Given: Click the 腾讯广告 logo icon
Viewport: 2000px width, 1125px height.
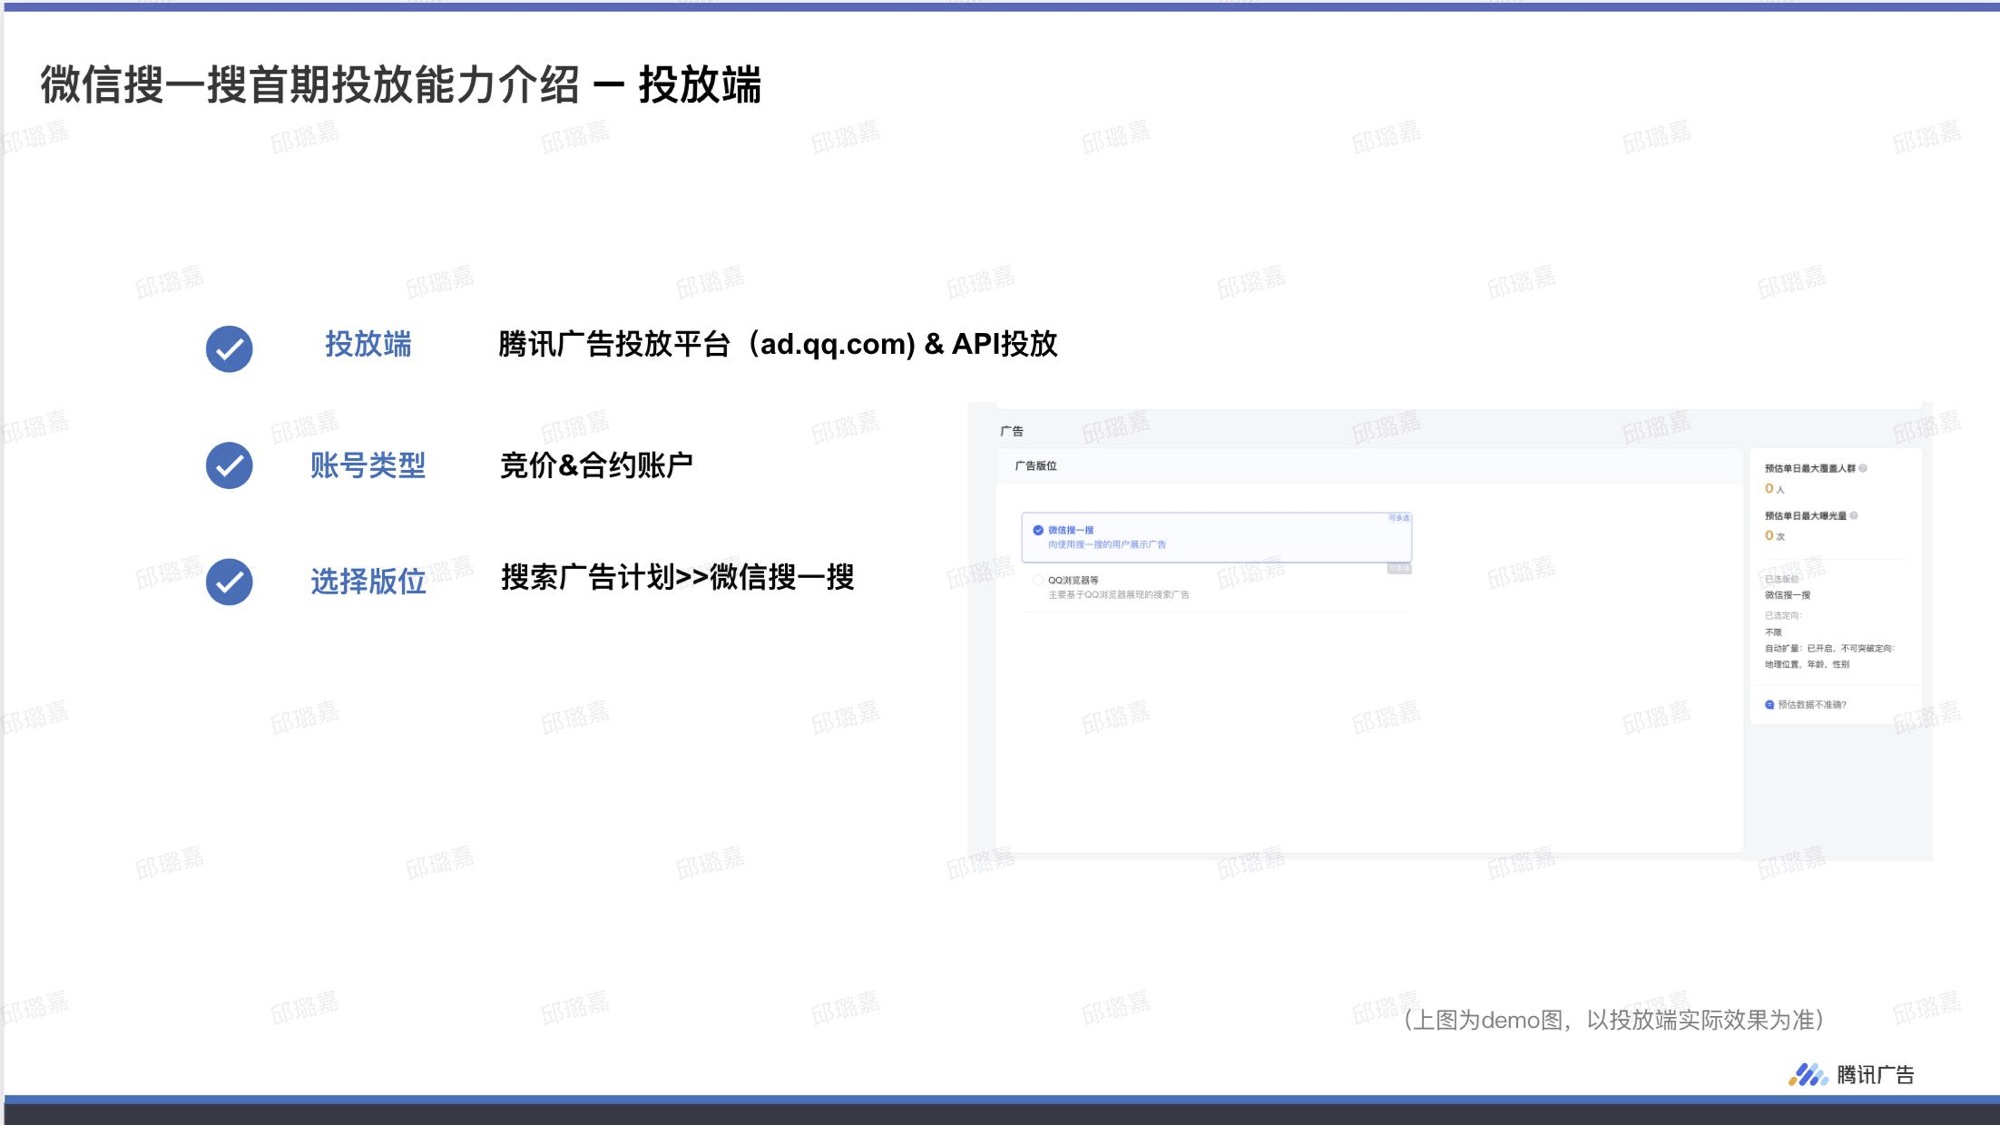Looking at the screenshot, I should [1807, 1075].
